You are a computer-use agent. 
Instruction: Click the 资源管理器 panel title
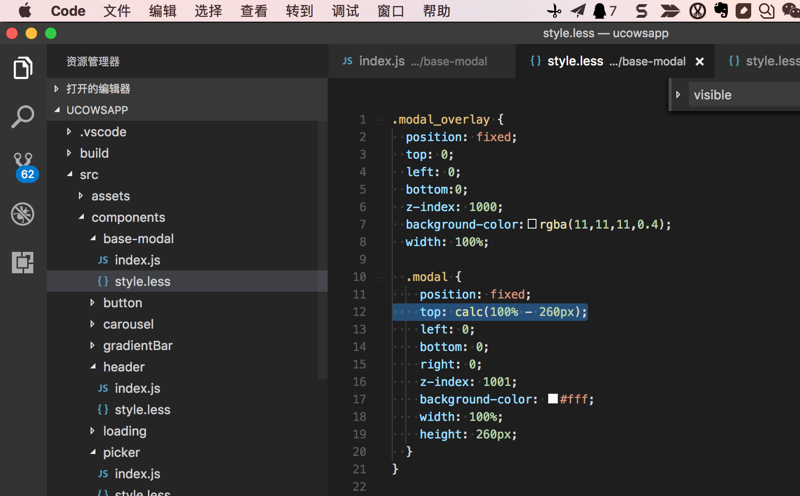(x=93, y=62)
